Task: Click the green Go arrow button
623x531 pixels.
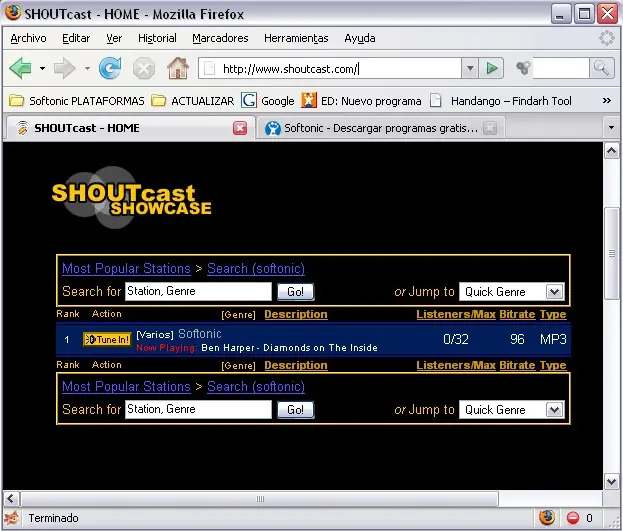Action: tap(492, 69)
